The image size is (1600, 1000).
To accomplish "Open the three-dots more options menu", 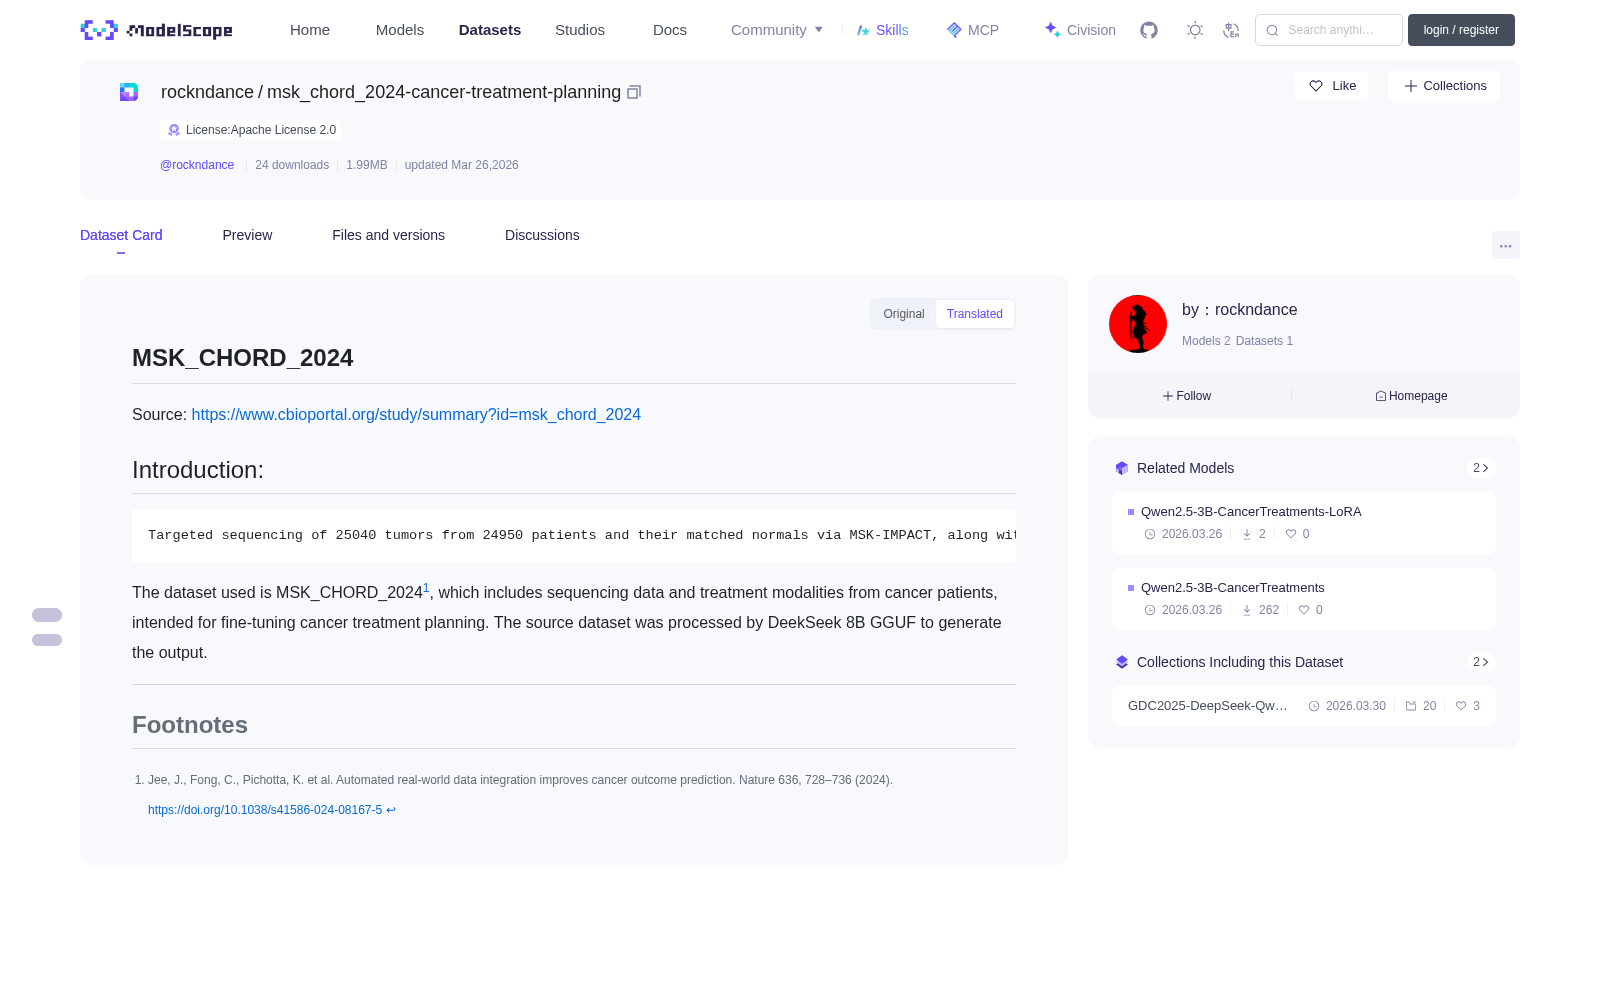I will (x=1505, y=245).
